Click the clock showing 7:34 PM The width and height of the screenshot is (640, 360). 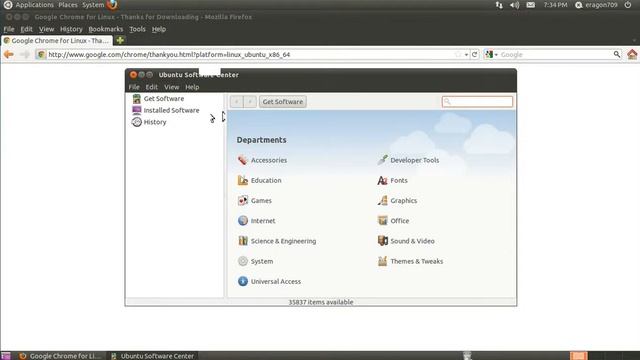pos(555,5)
